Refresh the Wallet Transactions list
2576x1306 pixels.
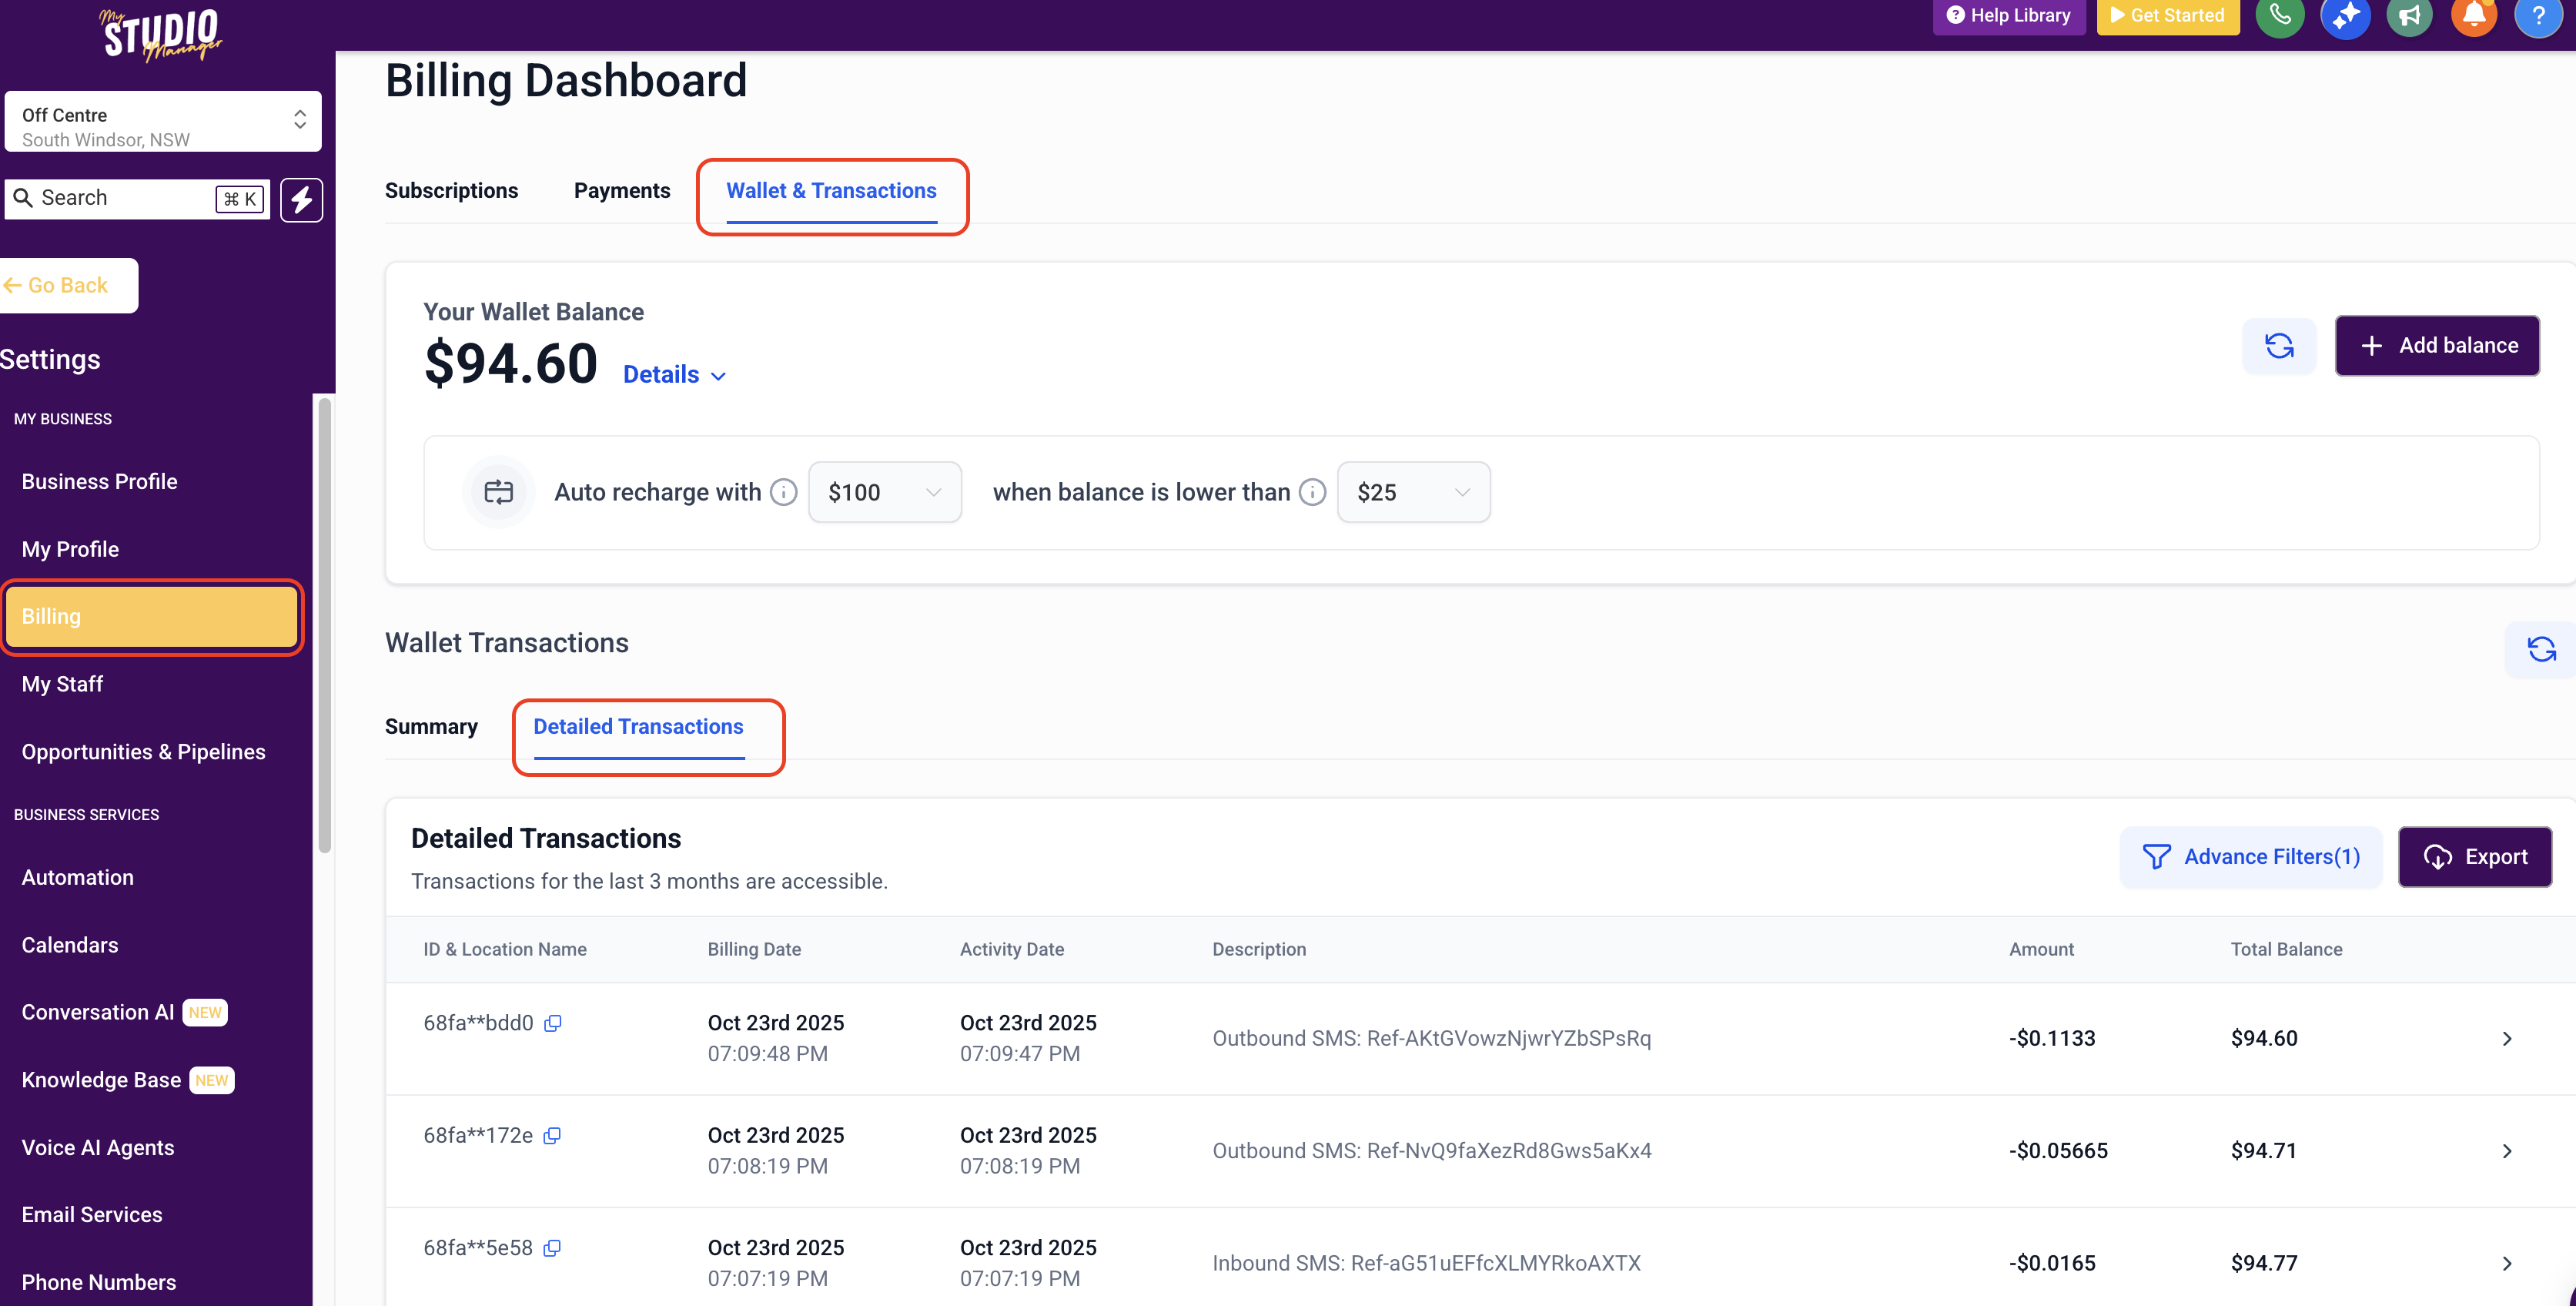point(2541,649)
